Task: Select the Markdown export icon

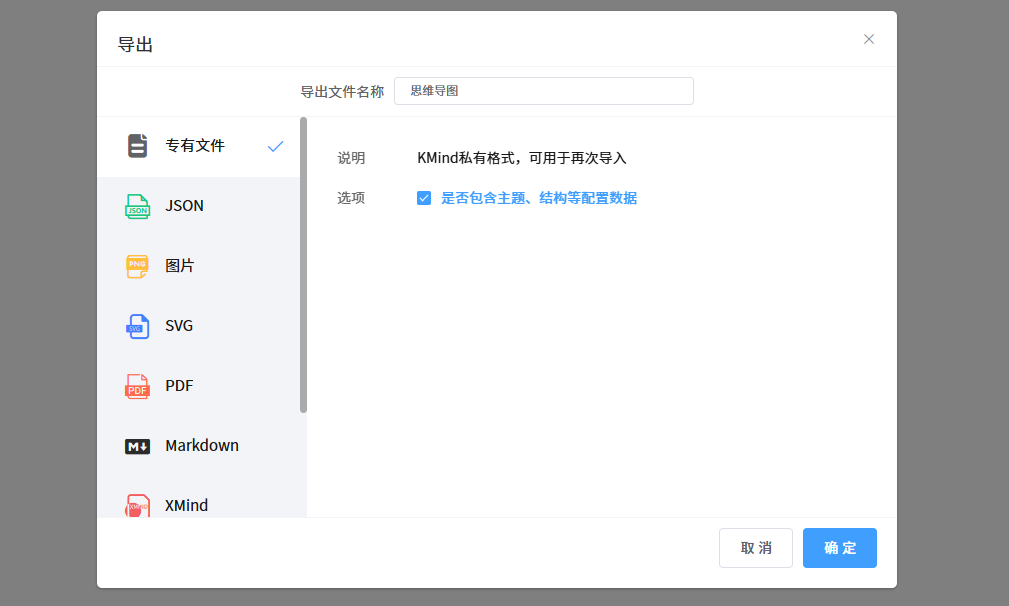Action: click(x=137, y=445)
